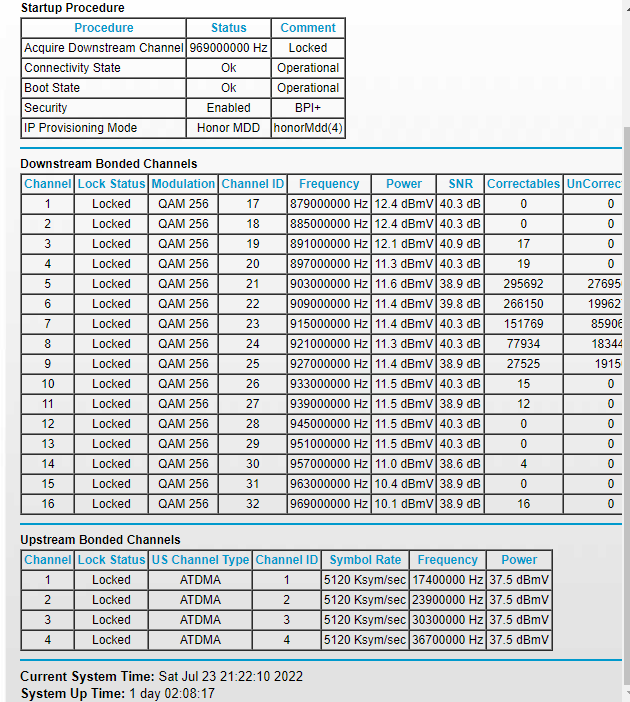630x702 pixels.
Task: Select frequency 897000000 Hz cell
Action: coord(329,264)
